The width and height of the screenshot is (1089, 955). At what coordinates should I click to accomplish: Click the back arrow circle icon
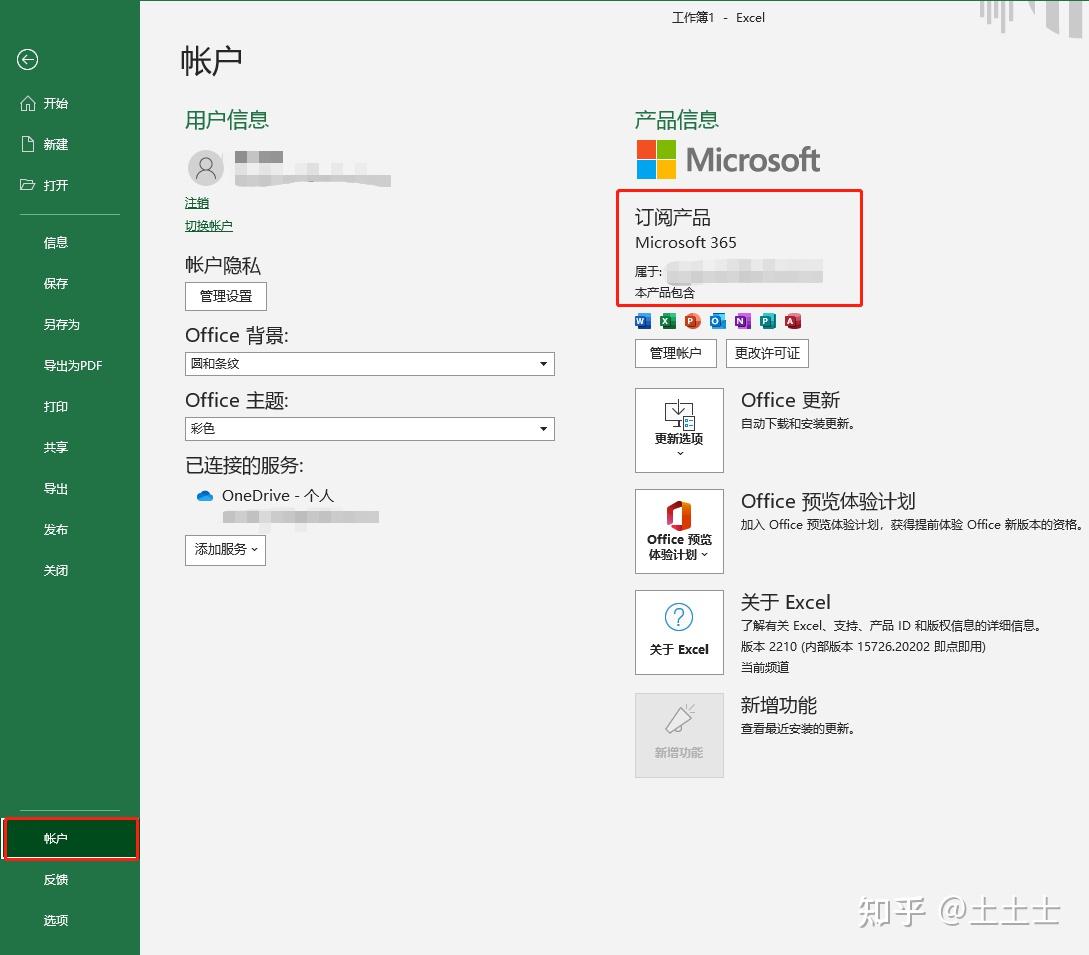click(x=27, y=60)
